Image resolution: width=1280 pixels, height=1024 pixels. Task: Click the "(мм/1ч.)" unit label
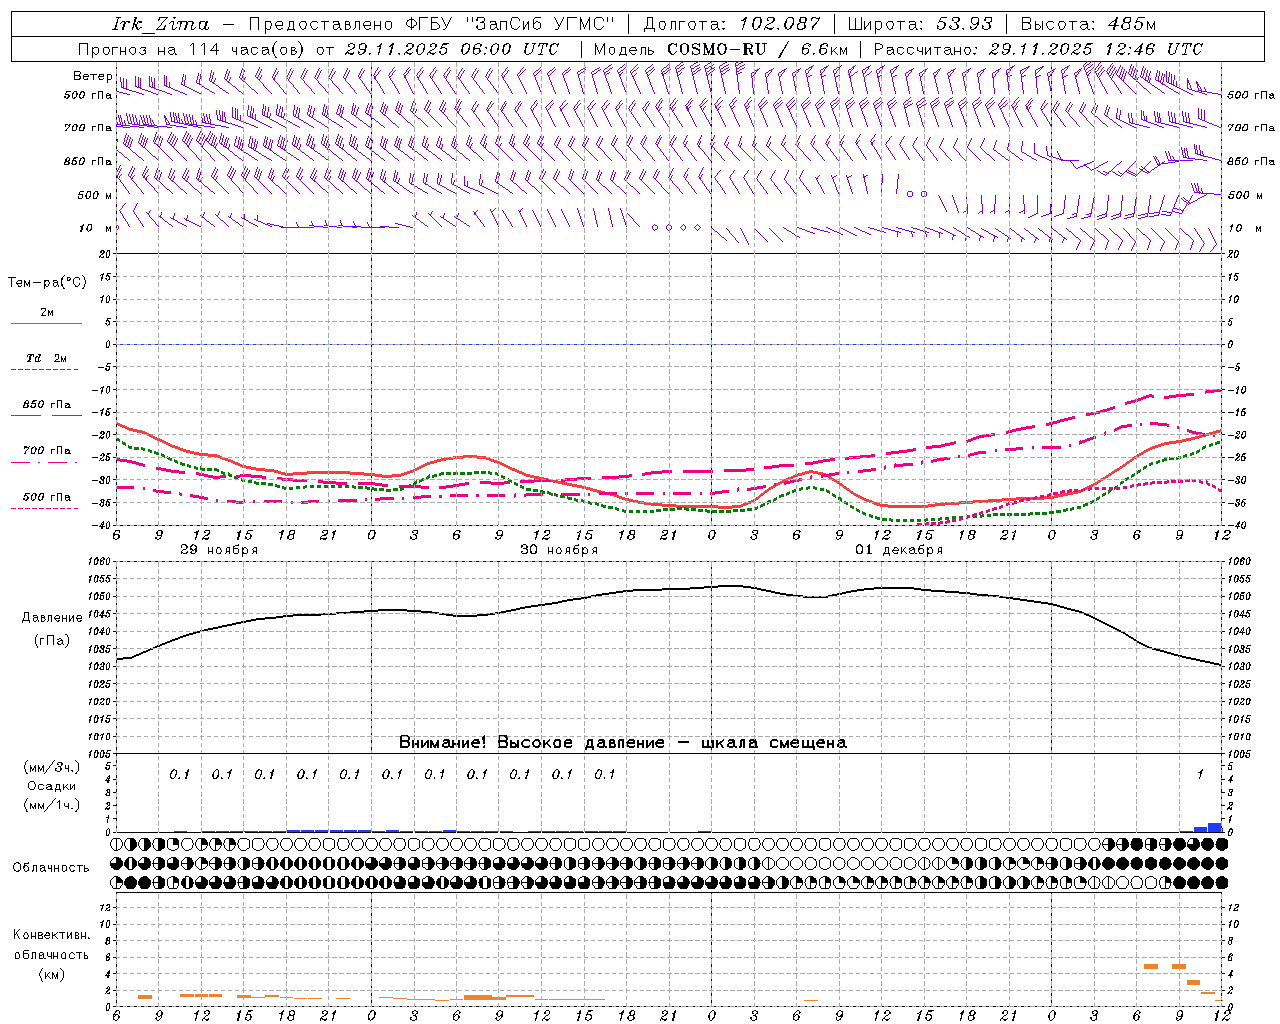click(x=52, y=805)
